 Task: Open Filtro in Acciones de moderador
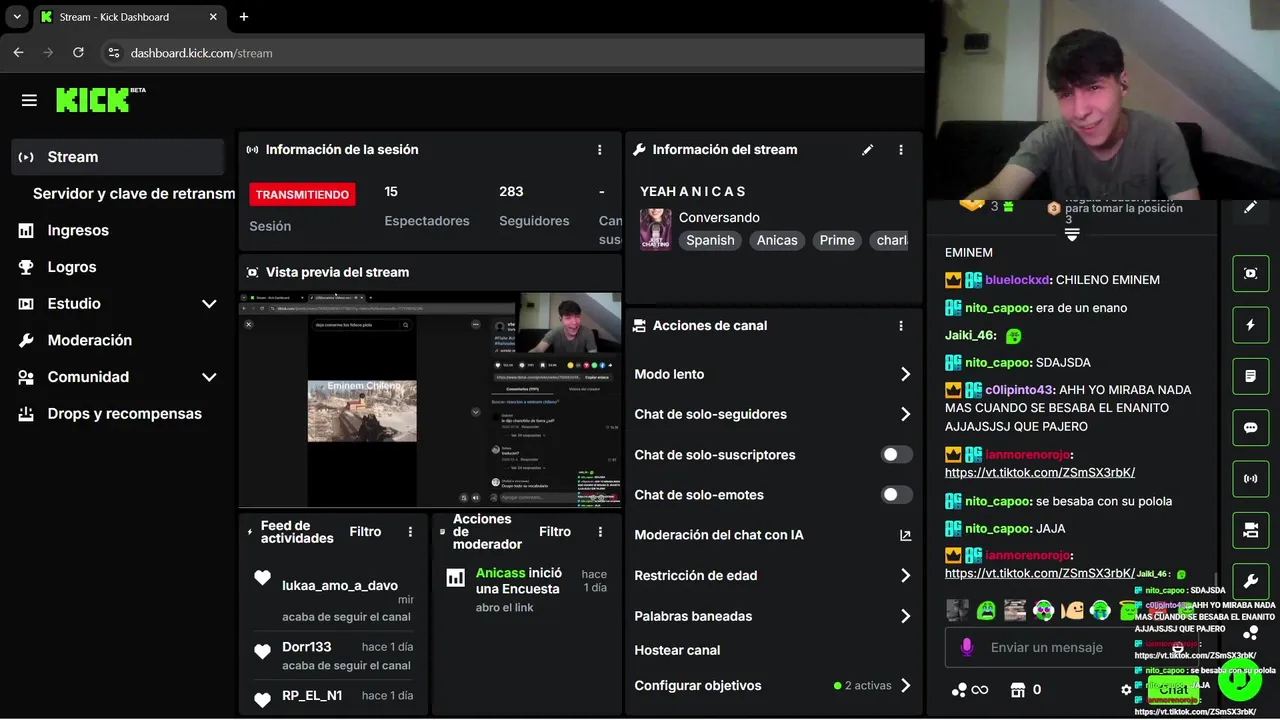pos(555,532)
